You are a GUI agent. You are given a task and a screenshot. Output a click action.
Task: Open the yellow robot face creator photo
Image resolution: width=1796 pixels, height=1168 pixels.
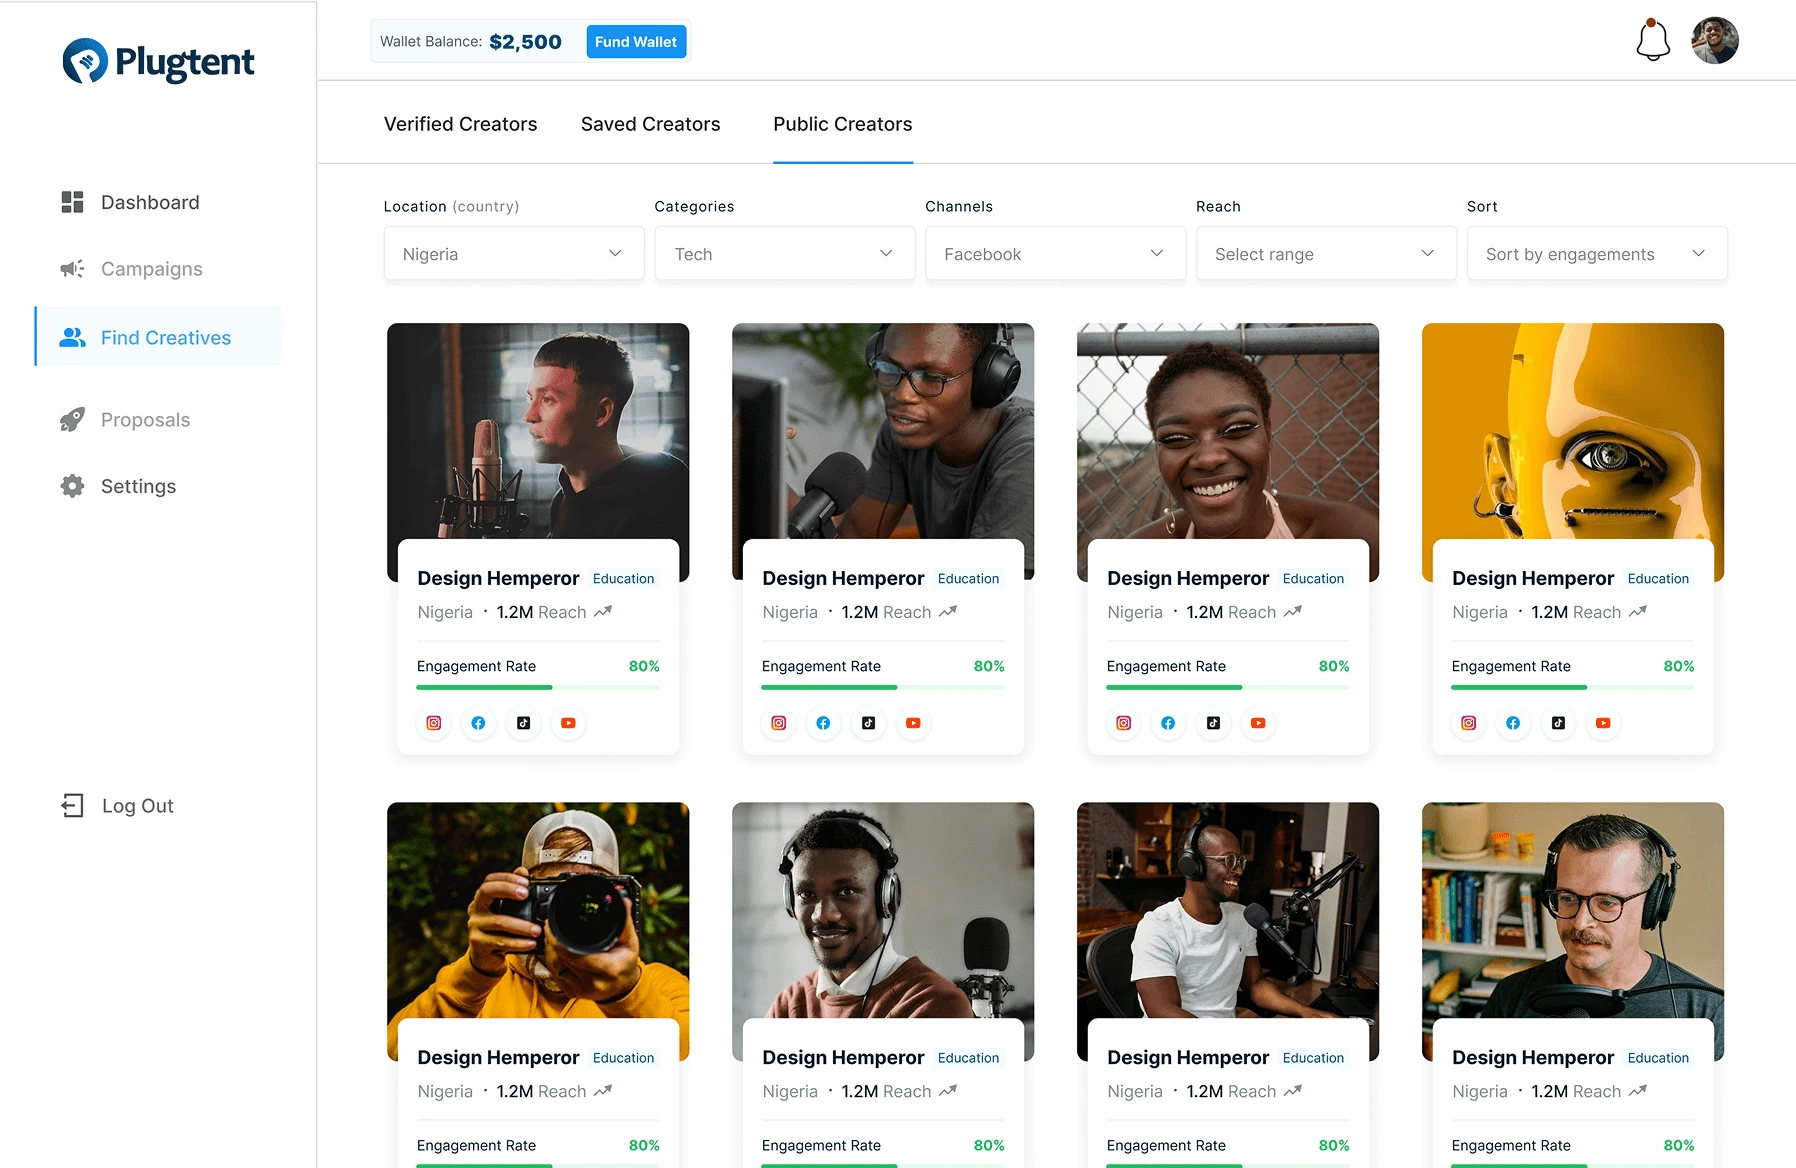[x=1573, y=431]
